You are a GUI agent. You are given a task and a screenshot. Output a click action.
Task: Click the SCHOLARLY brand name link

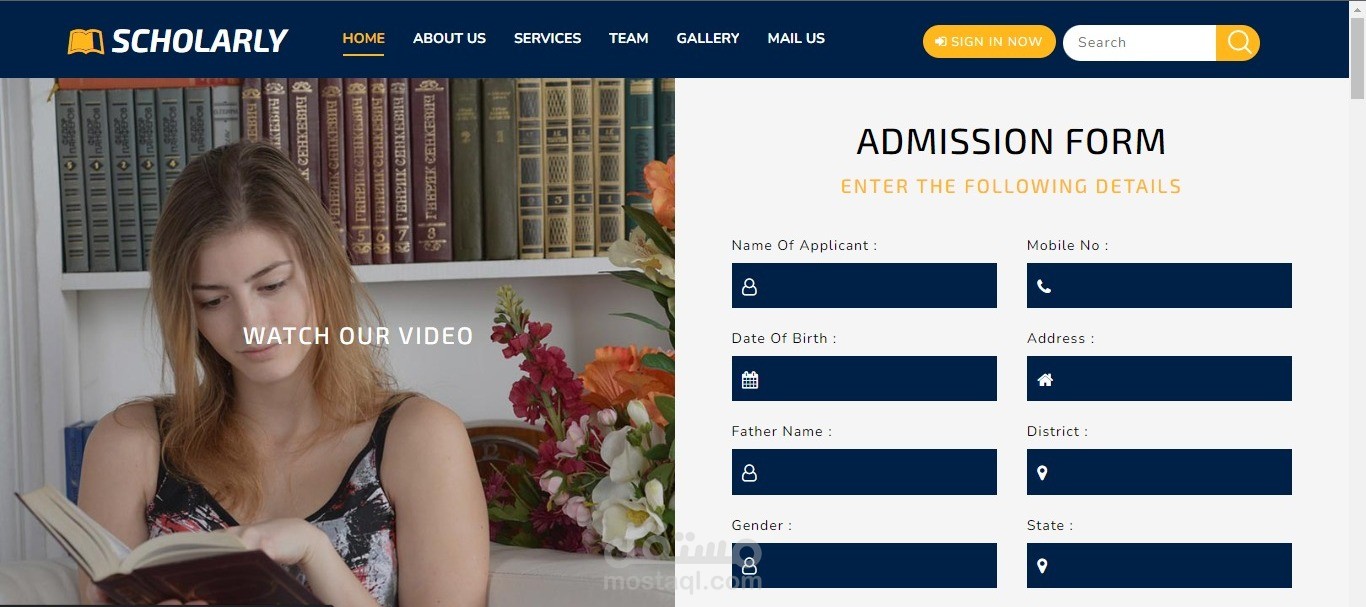(200, 41)
